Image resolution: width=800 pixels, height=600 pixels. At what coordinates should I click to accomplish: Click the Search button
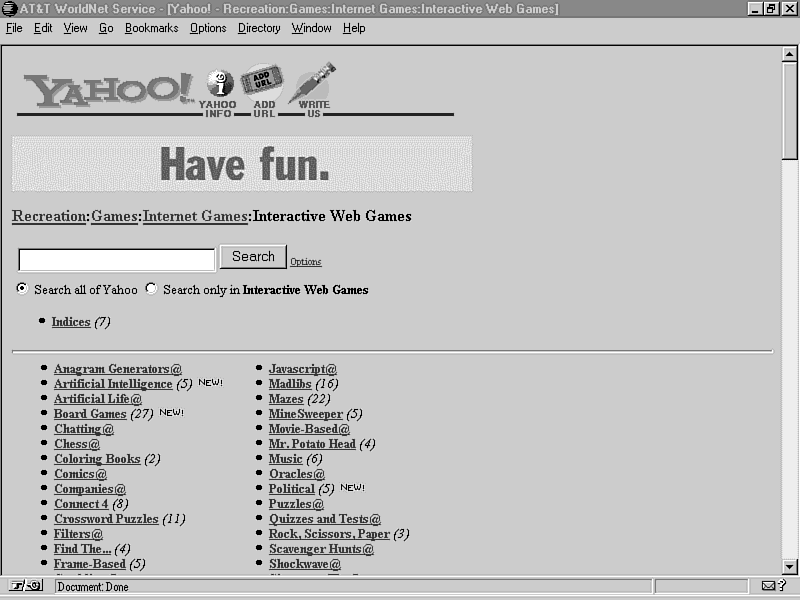point(253,257)
